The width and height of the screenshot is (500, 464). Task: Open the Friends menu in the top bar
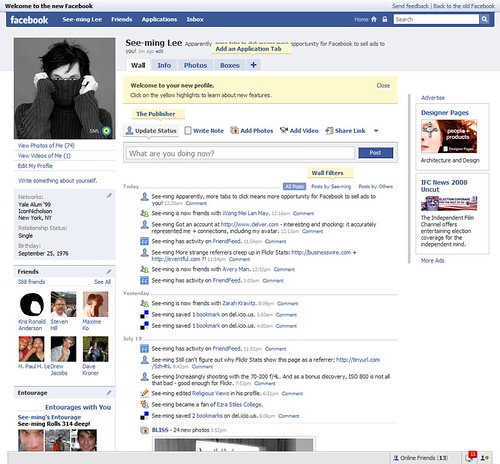[x=122, y=19]
